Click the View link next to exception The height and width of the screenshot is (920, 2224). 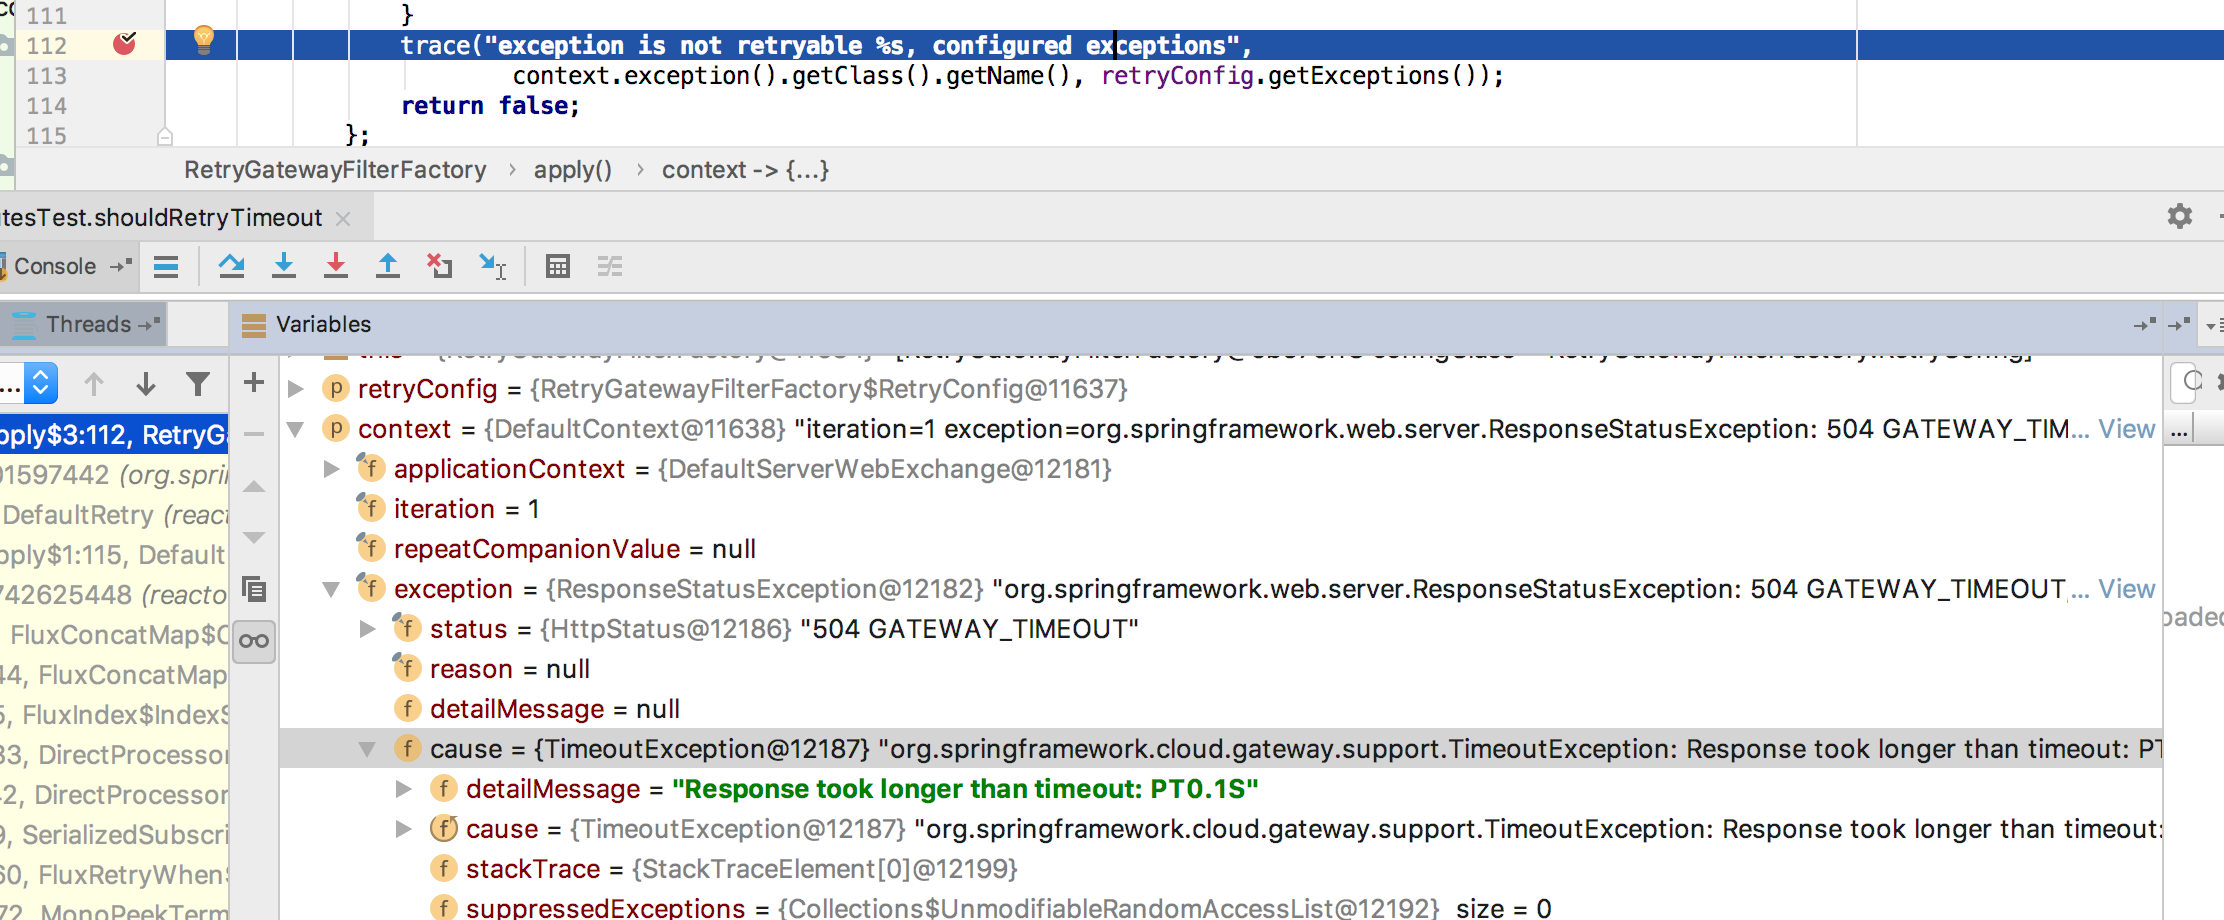click(x=2127, y=589)
